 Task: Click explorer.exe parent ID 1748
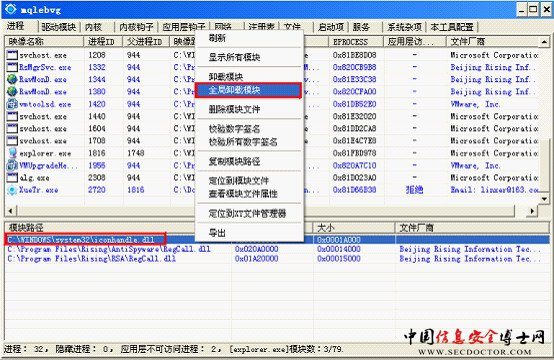coord(136,153)
